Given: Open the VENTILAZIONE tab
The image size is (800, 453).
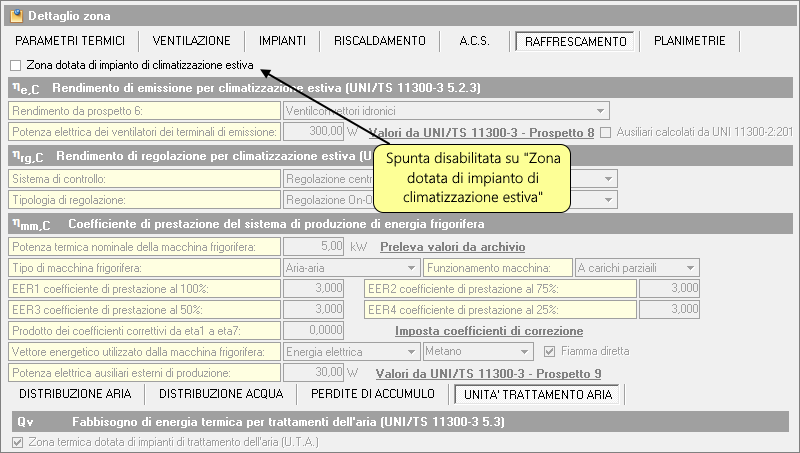Looking at the screenshot, I should tap(192, 41).
